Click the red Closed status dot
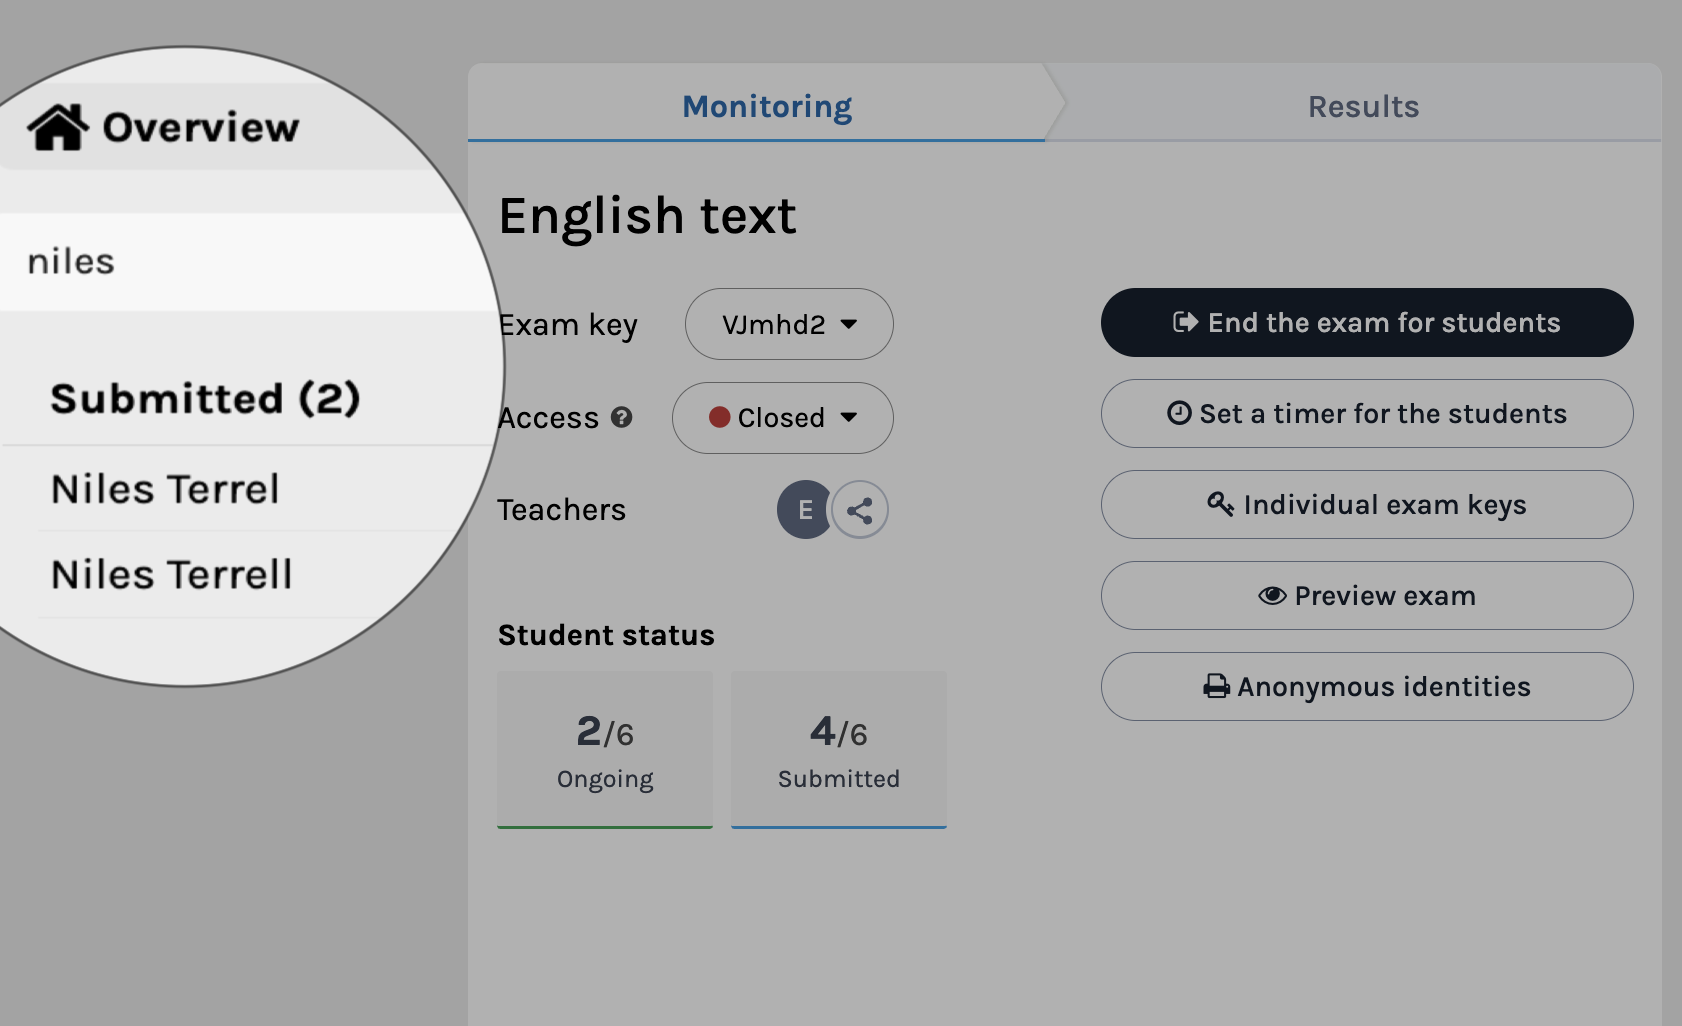The image size is (1682, 1026). pos(719,417)
